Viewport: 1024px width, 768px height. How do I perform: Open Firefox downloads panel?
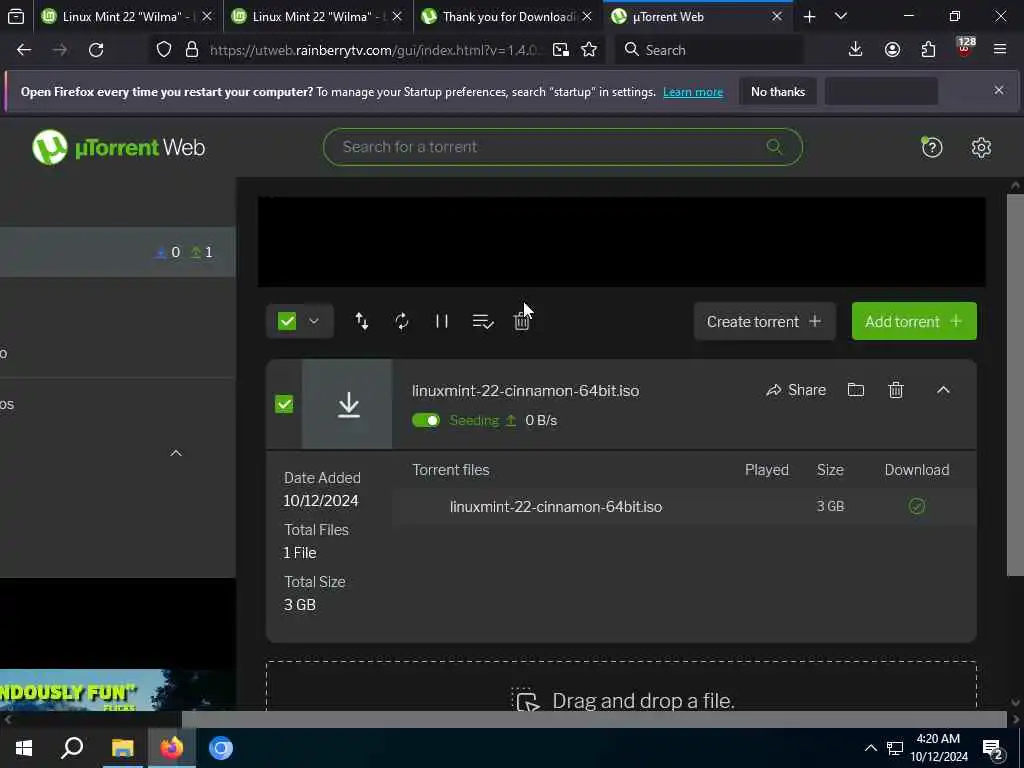point(855,50)
